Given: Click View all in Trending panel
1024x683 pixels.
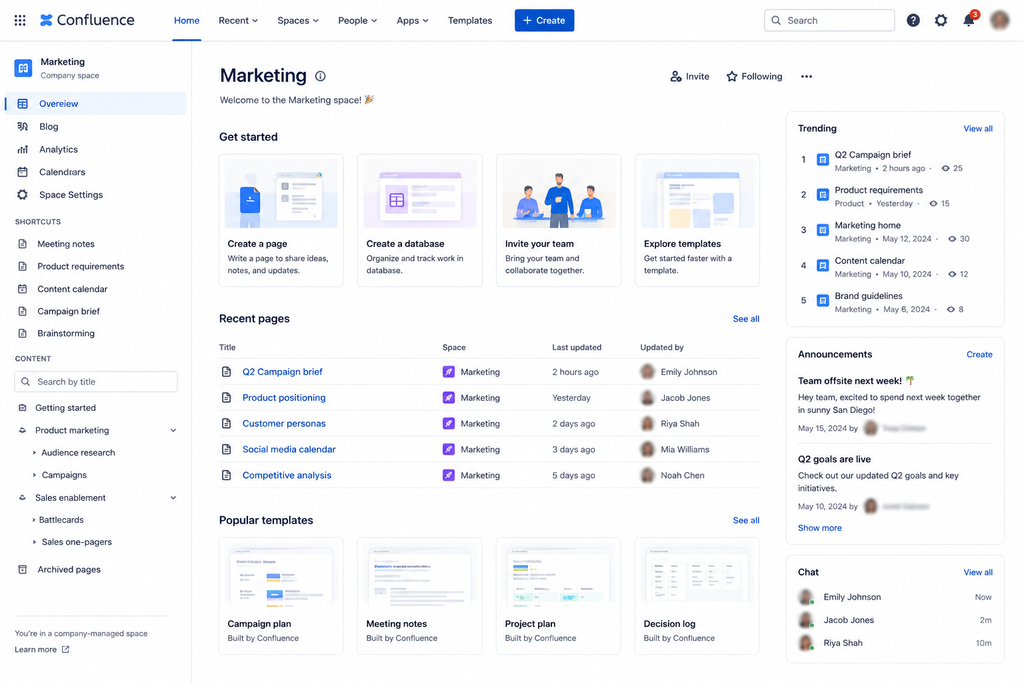Looking at the screenshot, I should click(978, 129).
